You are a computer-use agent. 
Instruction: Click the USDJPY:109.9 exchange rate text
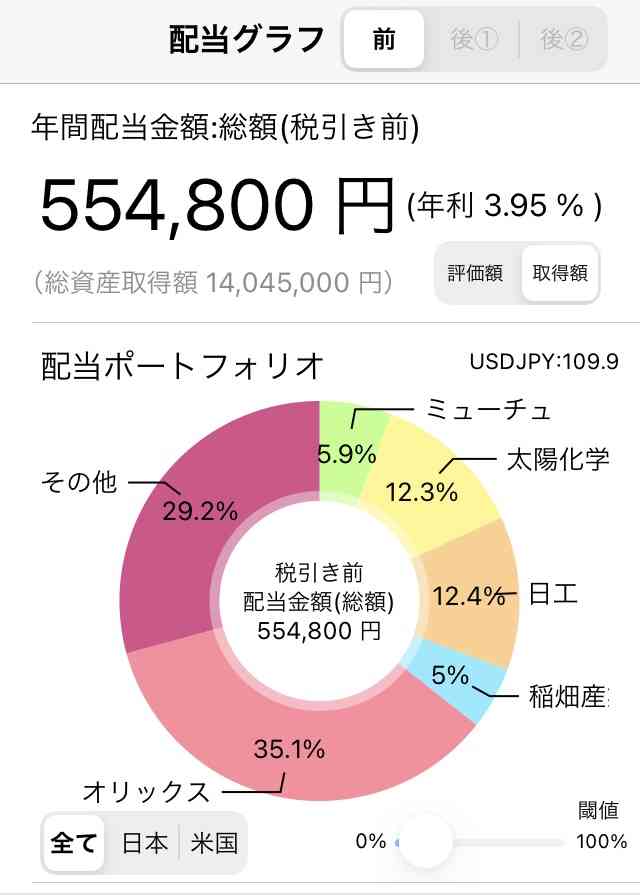point(544,361)
